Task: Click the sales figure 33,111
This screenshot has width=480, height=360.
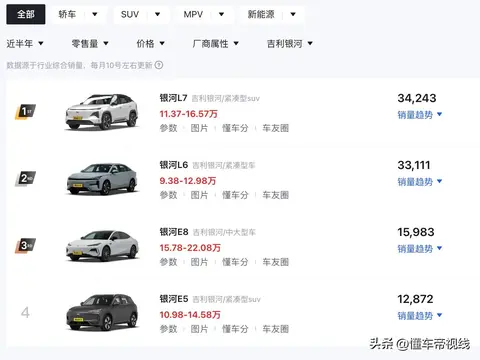Action: pos(414,165)
